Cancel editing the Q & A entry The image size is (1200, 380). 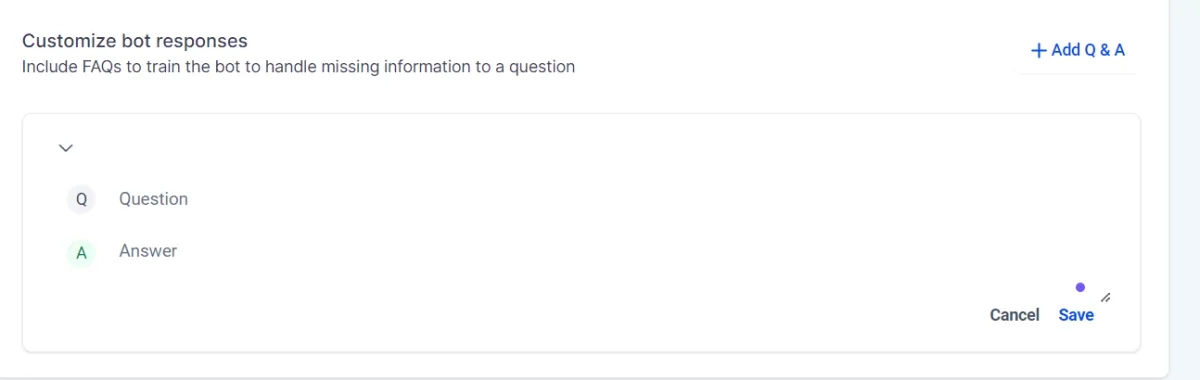tap(1014, 315)
